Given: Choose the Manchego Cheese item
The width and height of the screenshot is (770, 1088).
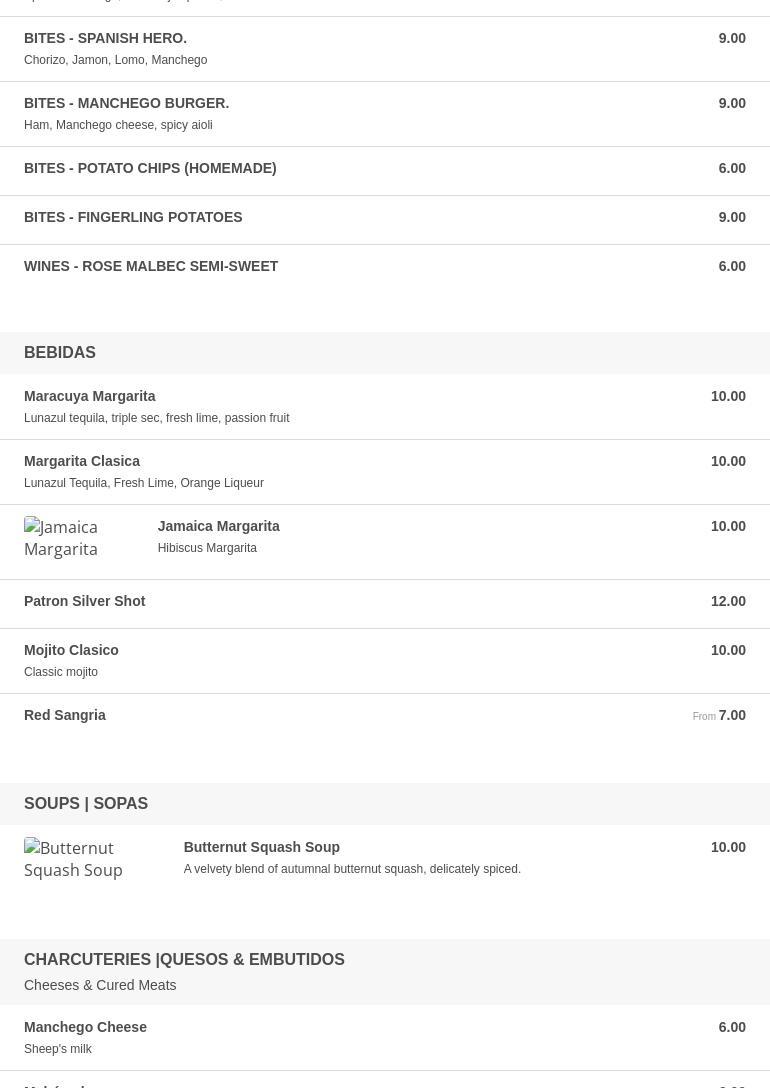Looking at the screenshot, I should 385,1037.
